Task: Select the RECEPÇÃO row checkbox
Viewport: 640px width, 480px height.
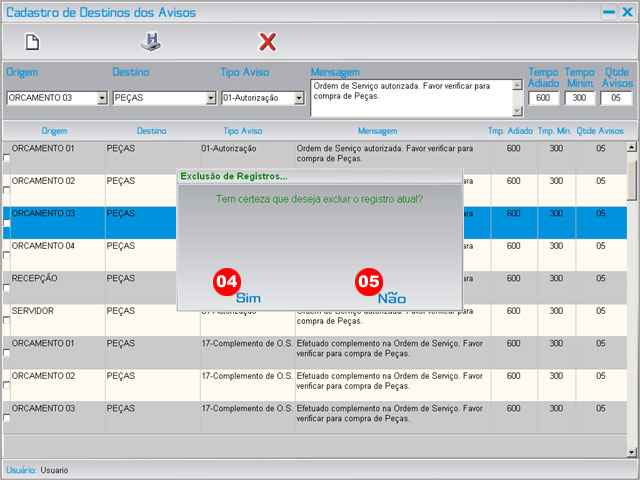Action: coord(7,288)
